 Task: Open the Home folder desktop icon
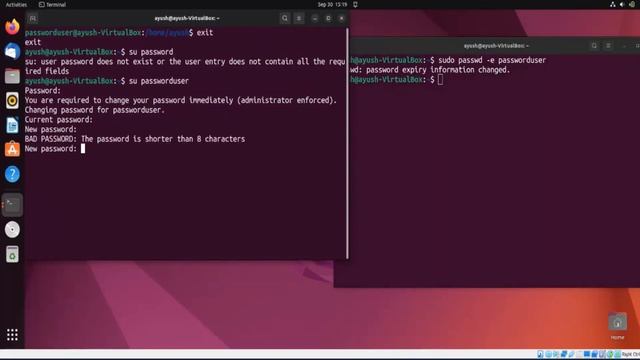pyautogui.click(x=617, y=326)
